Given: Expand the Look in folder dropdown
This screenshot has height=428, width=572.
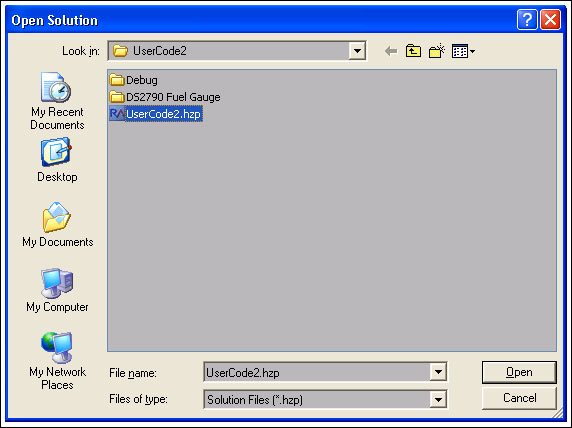Looking at the screenshot, I should (357, 51).
